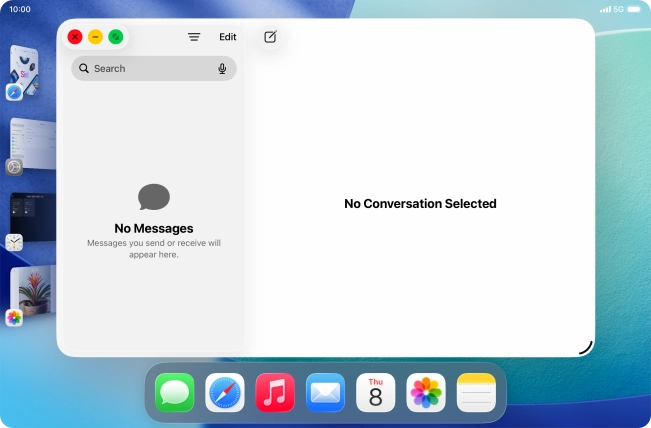Launch Safari from the dock
651x428 pixels.
tap(225, 392)
